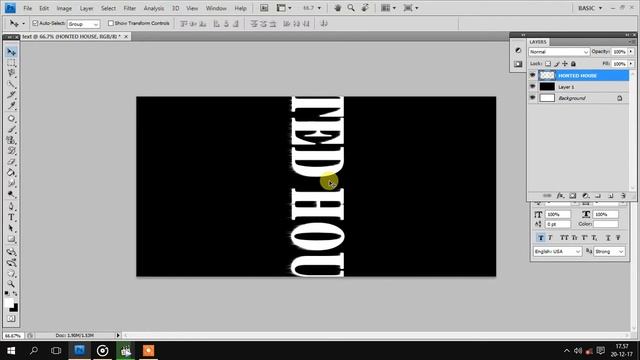This screenshot has height=360, width=640.
Task: Toggle Faux Bold in Character panel
Action: coord(541,238)
